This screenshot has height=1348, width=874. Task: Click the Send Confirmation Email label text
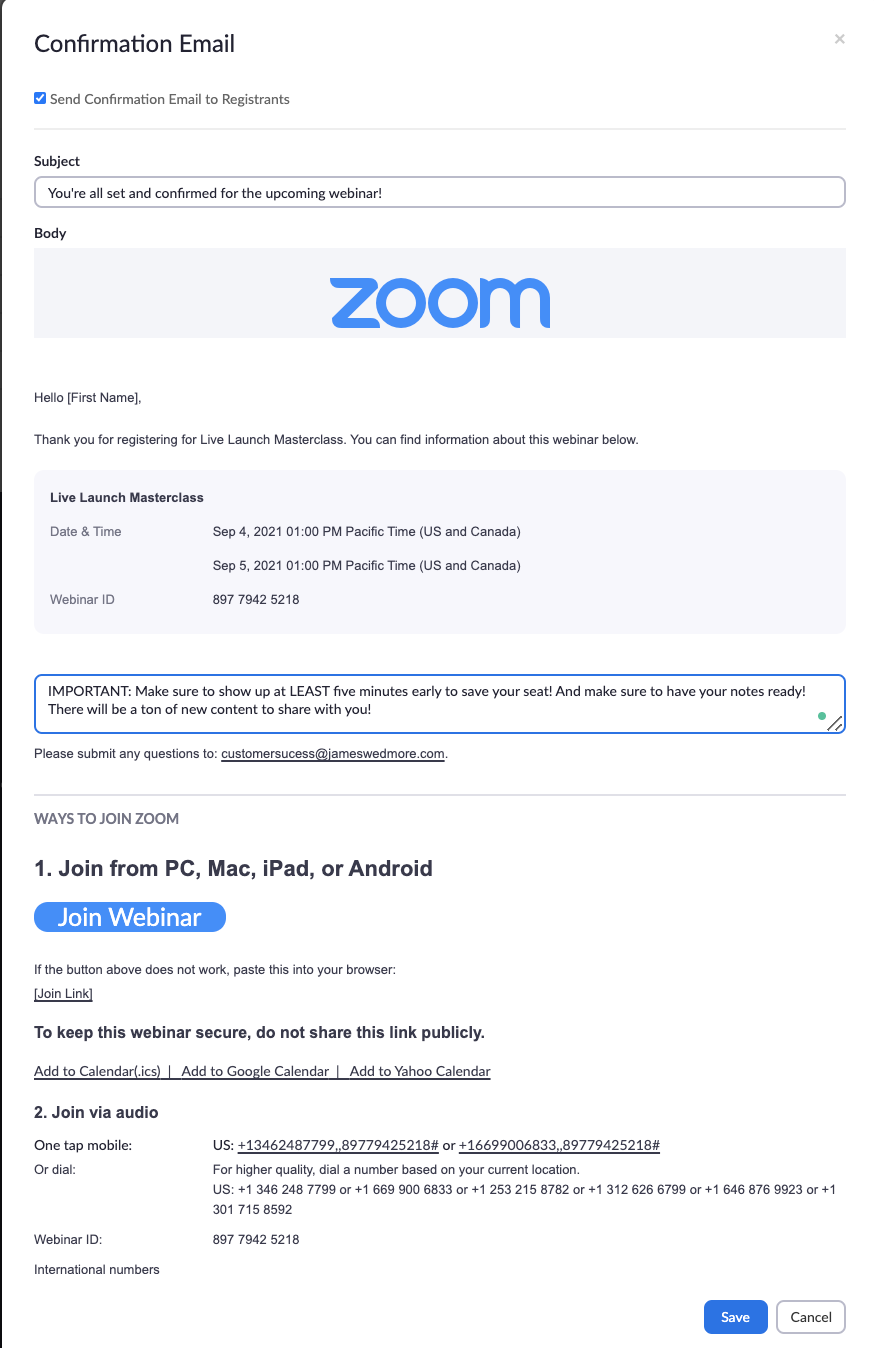pos(170,99)
